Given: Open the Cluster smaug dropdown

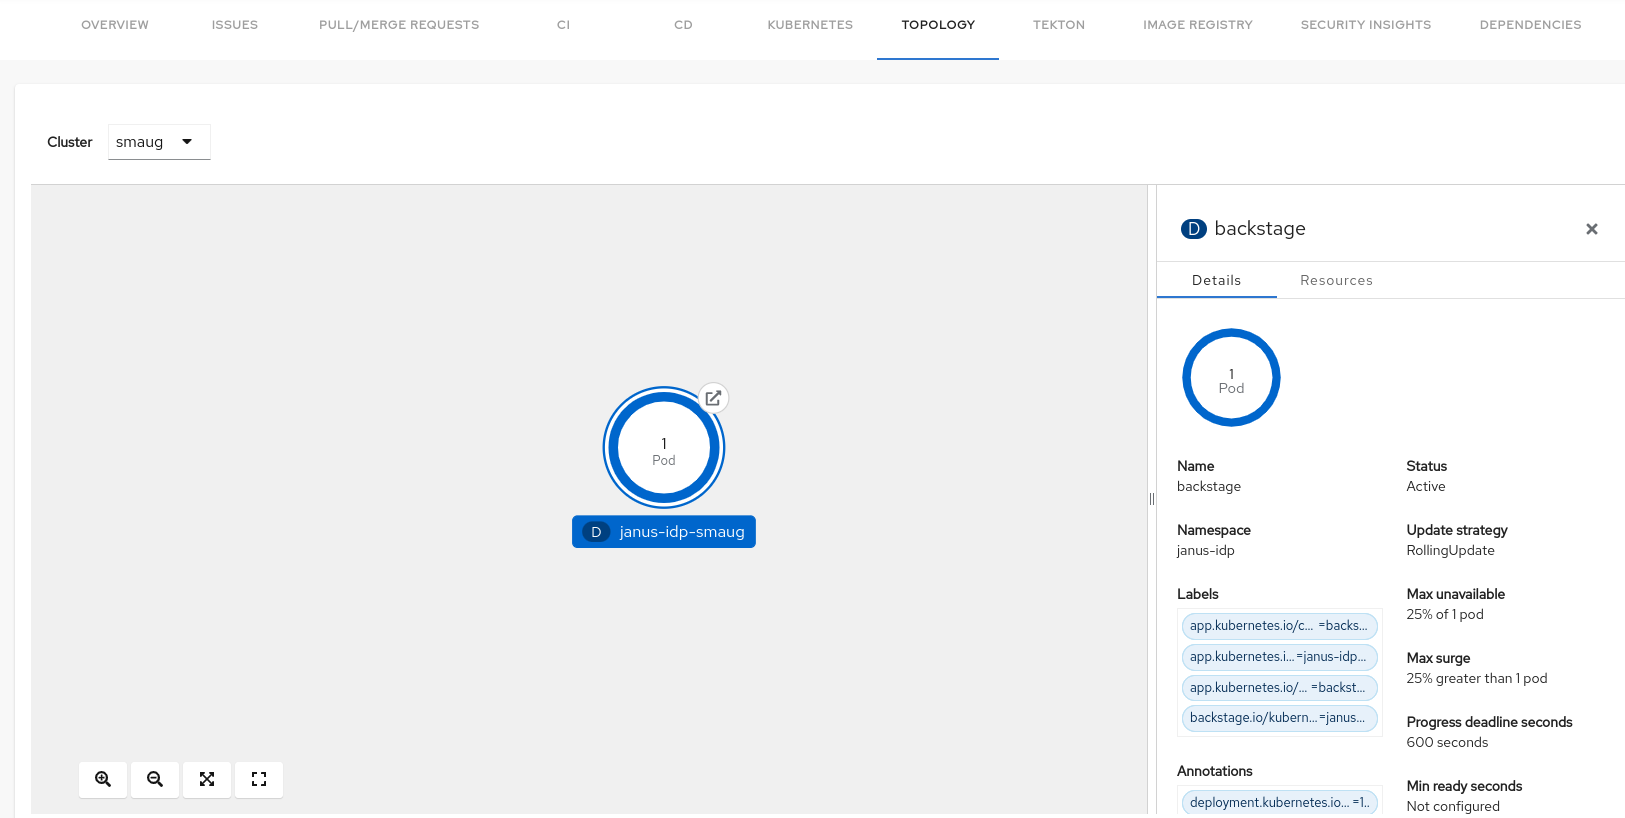Looking at the screenshot, I should [x=158, y=142].
